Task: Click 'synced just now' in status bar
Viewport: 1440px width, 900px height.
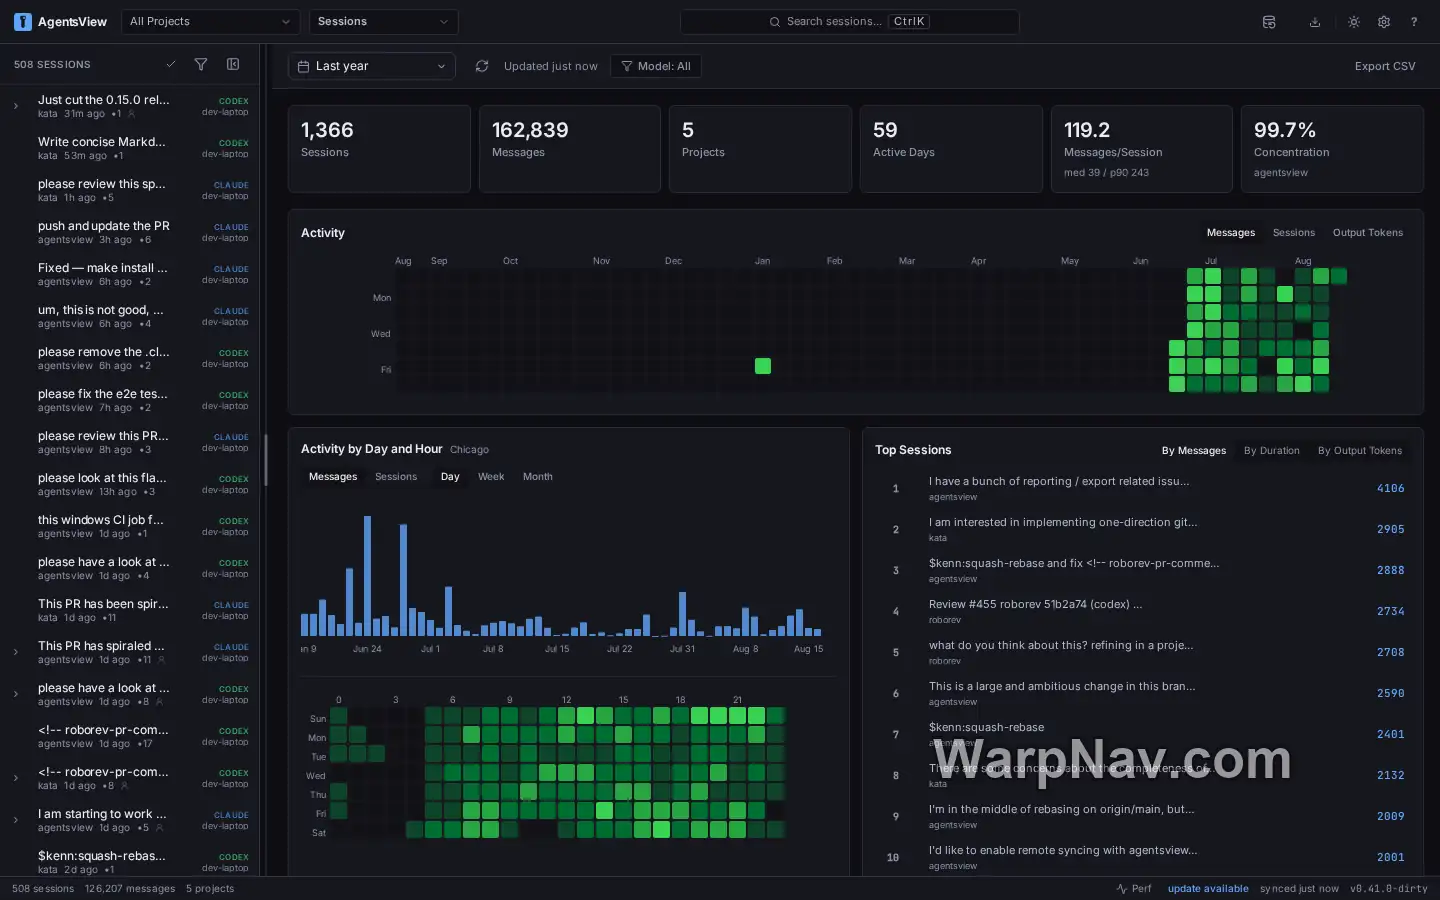Action: [x=1299, y=888]
